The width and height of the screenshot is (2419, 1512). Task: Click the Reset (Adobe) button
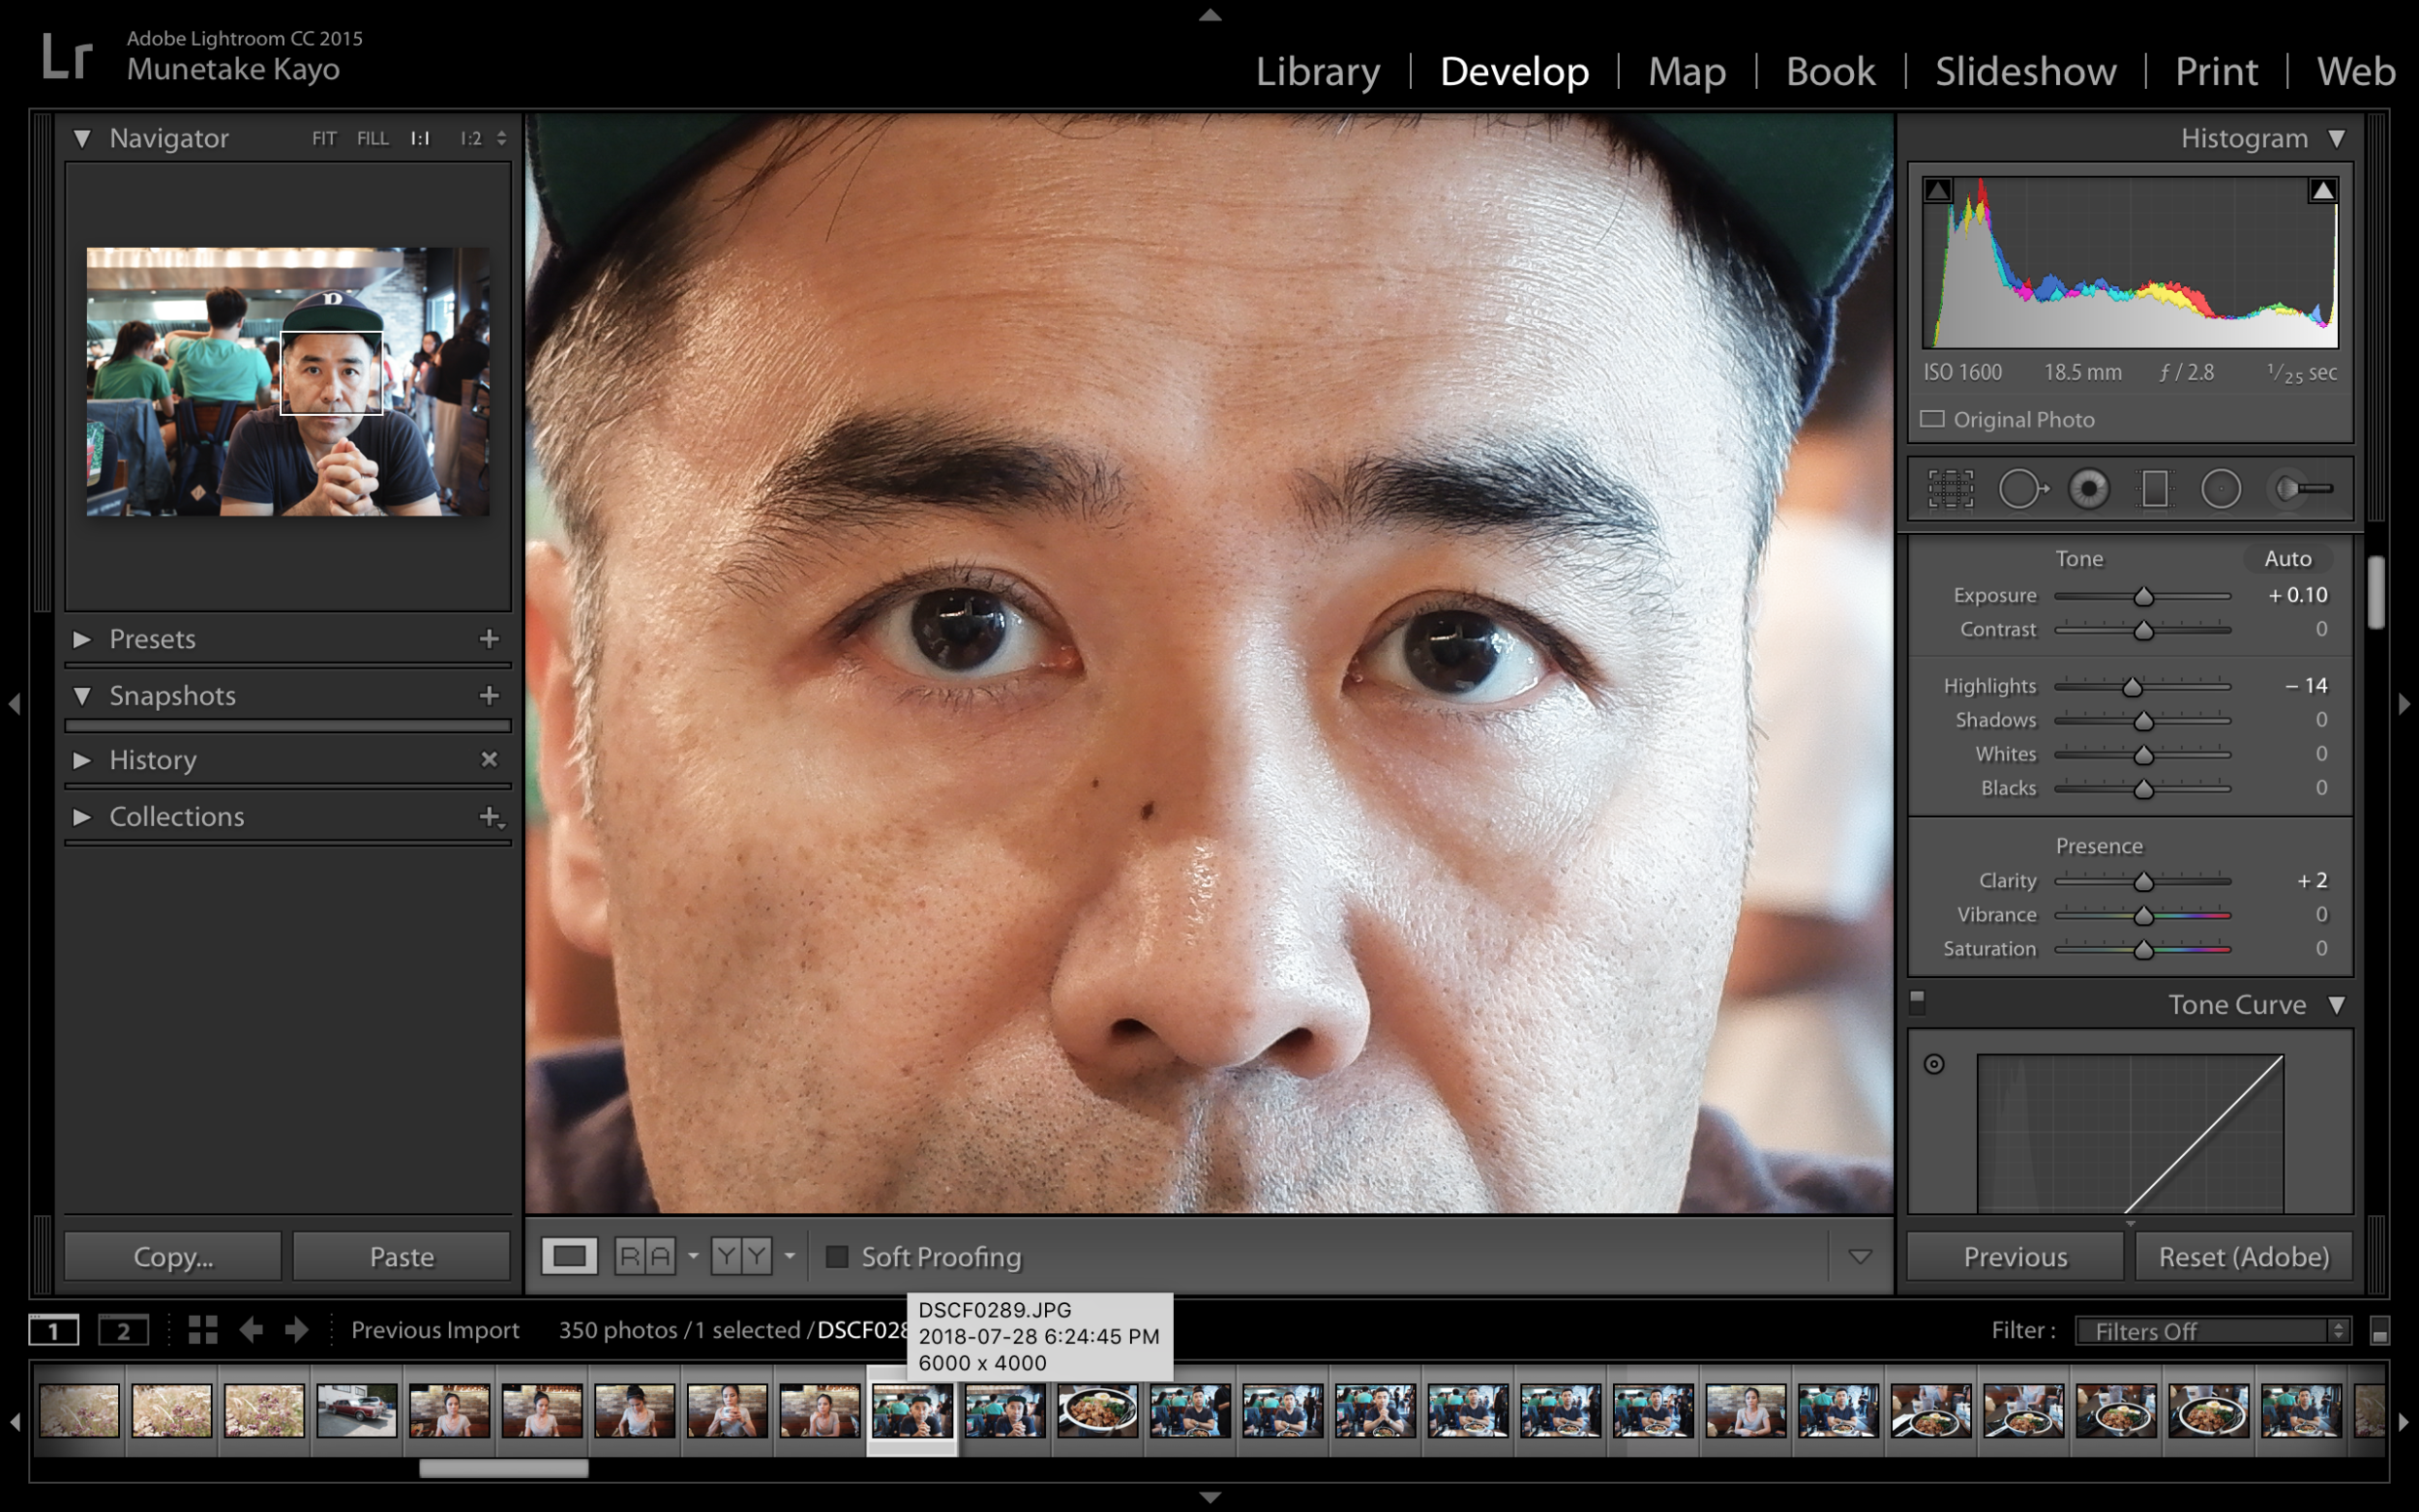[x=2243, y=1256]
